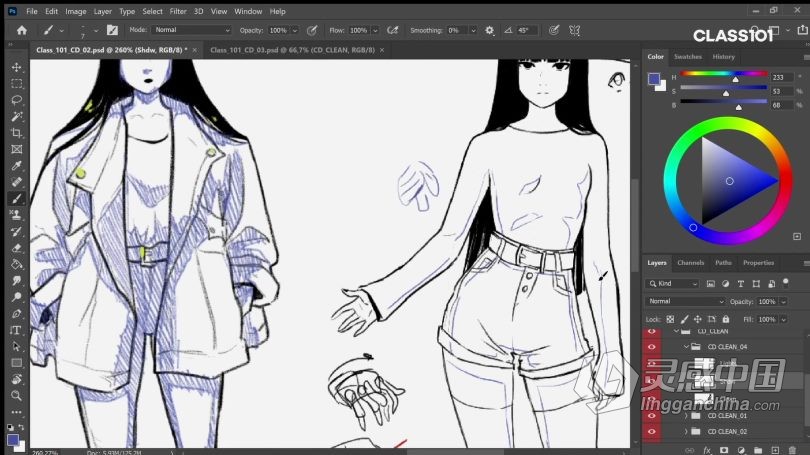Switch to the Swatches tab
The height and width of the screenshot is (455, 810).
tap(688, 57)
